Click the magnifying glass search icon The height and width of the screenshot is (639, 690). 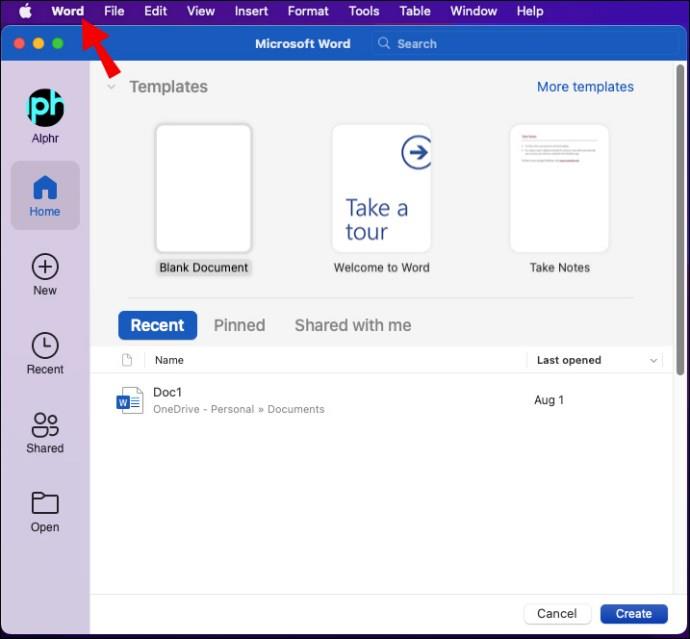[x=384, y=43]
